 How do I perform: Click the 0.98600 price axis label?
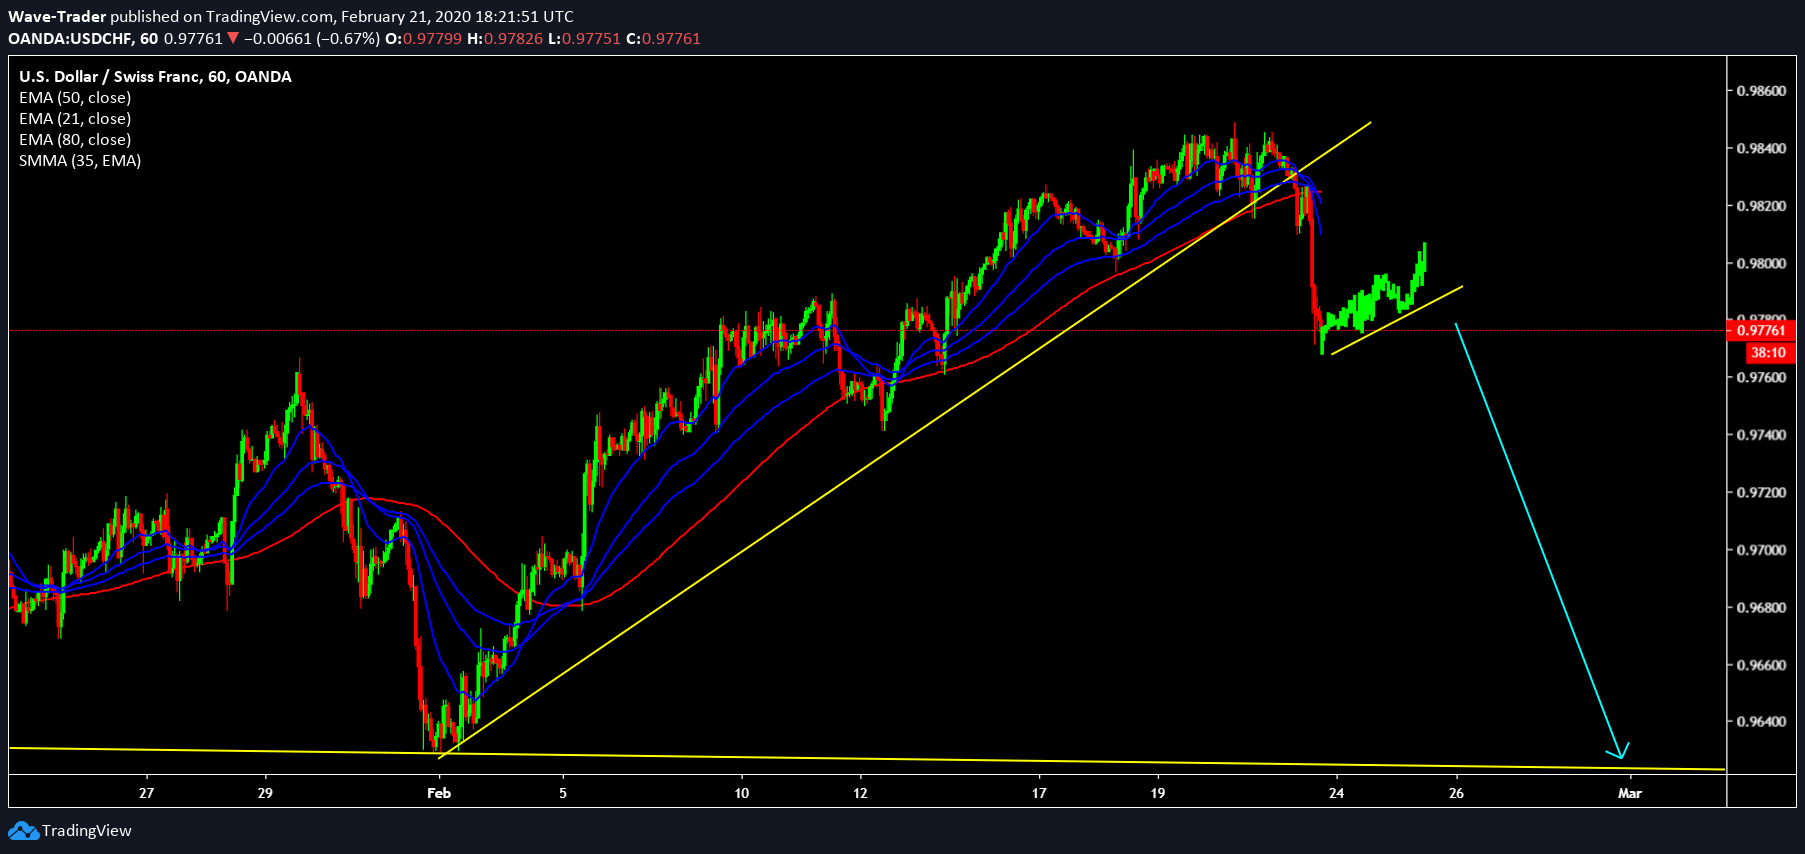tap(1761, 91)
